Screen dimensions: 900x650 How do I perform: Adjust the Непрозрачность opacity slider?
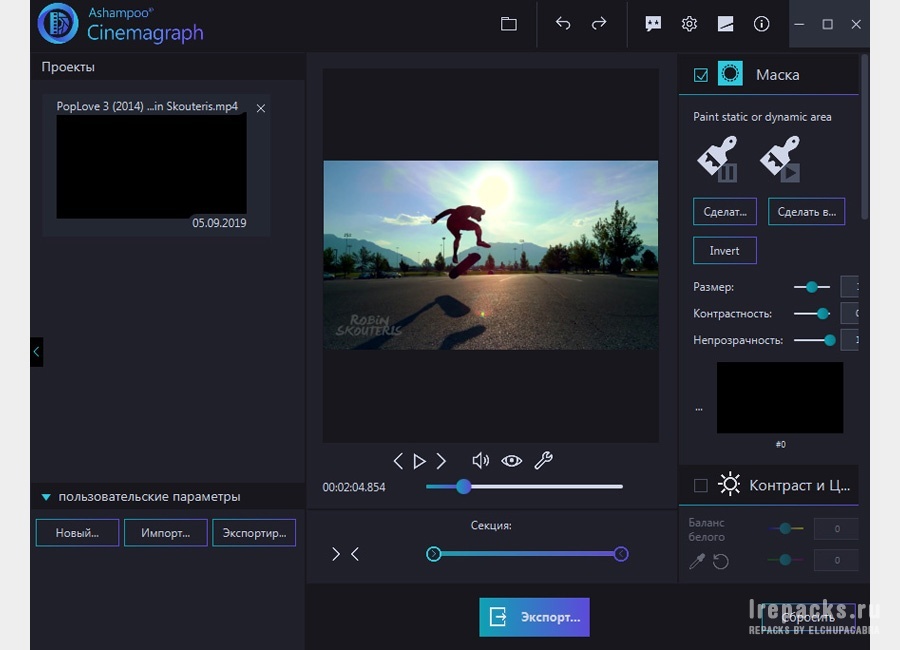click(814, 341)
